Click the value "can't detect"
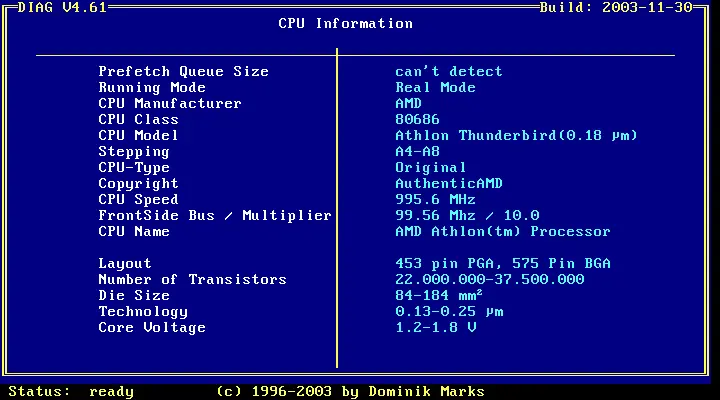Image resolution: width=720 pixels, height=400 pixels. point(449,72)
